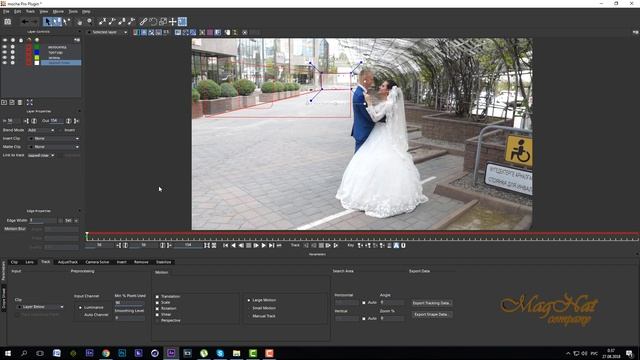Screen dimensions: 640x360
Task: Toggle the Überkey 'U' icon
Action: [403, 245]
